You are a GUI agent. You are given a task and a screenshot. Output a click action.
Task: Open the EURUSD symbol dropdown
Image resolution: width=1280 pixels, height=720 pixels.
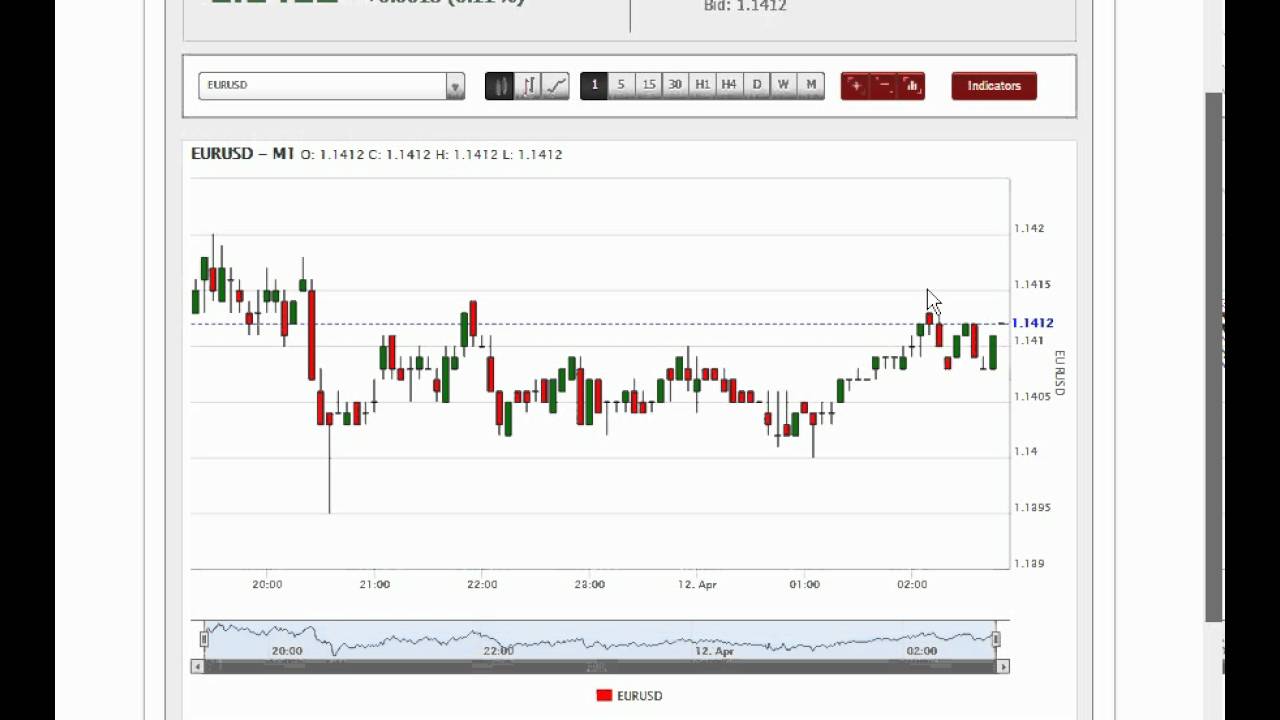pos(331,85)
